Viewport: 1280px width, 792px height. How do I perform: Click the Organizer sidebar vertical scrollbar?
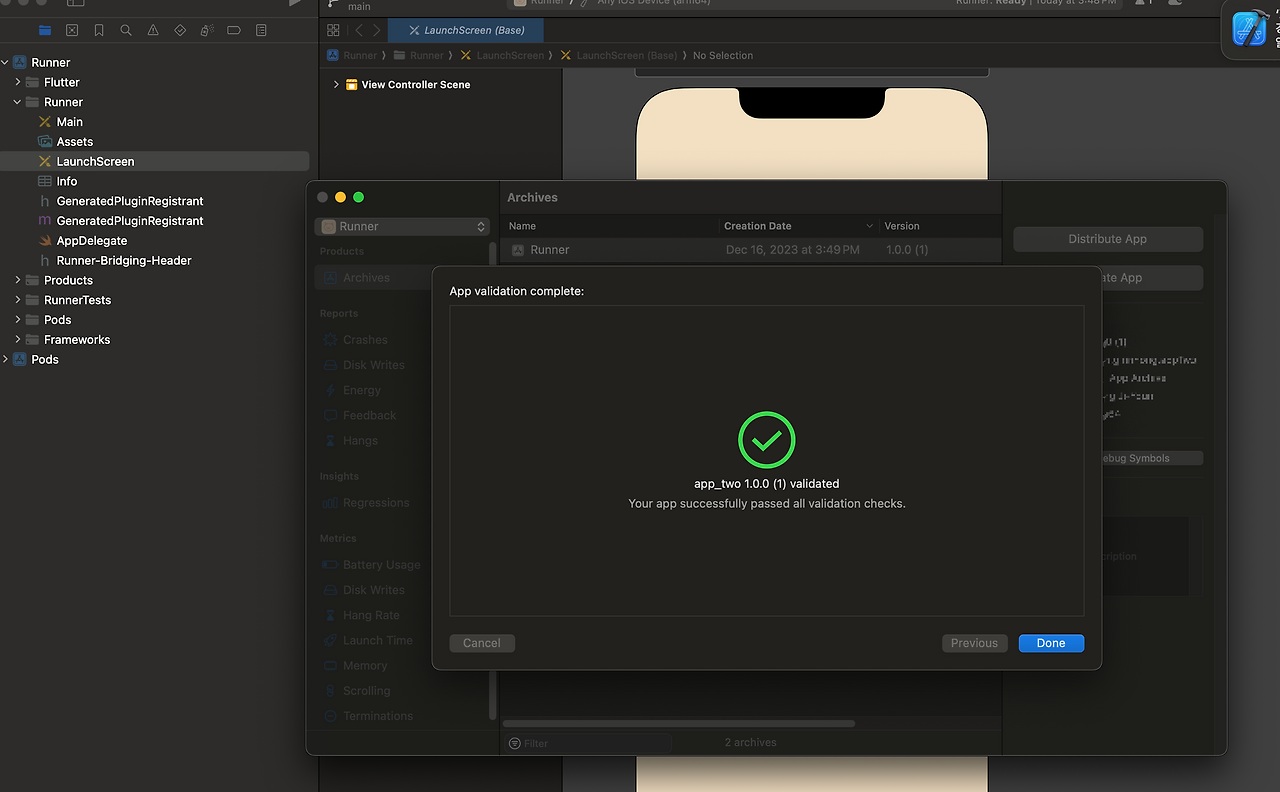tap(493, 480)
